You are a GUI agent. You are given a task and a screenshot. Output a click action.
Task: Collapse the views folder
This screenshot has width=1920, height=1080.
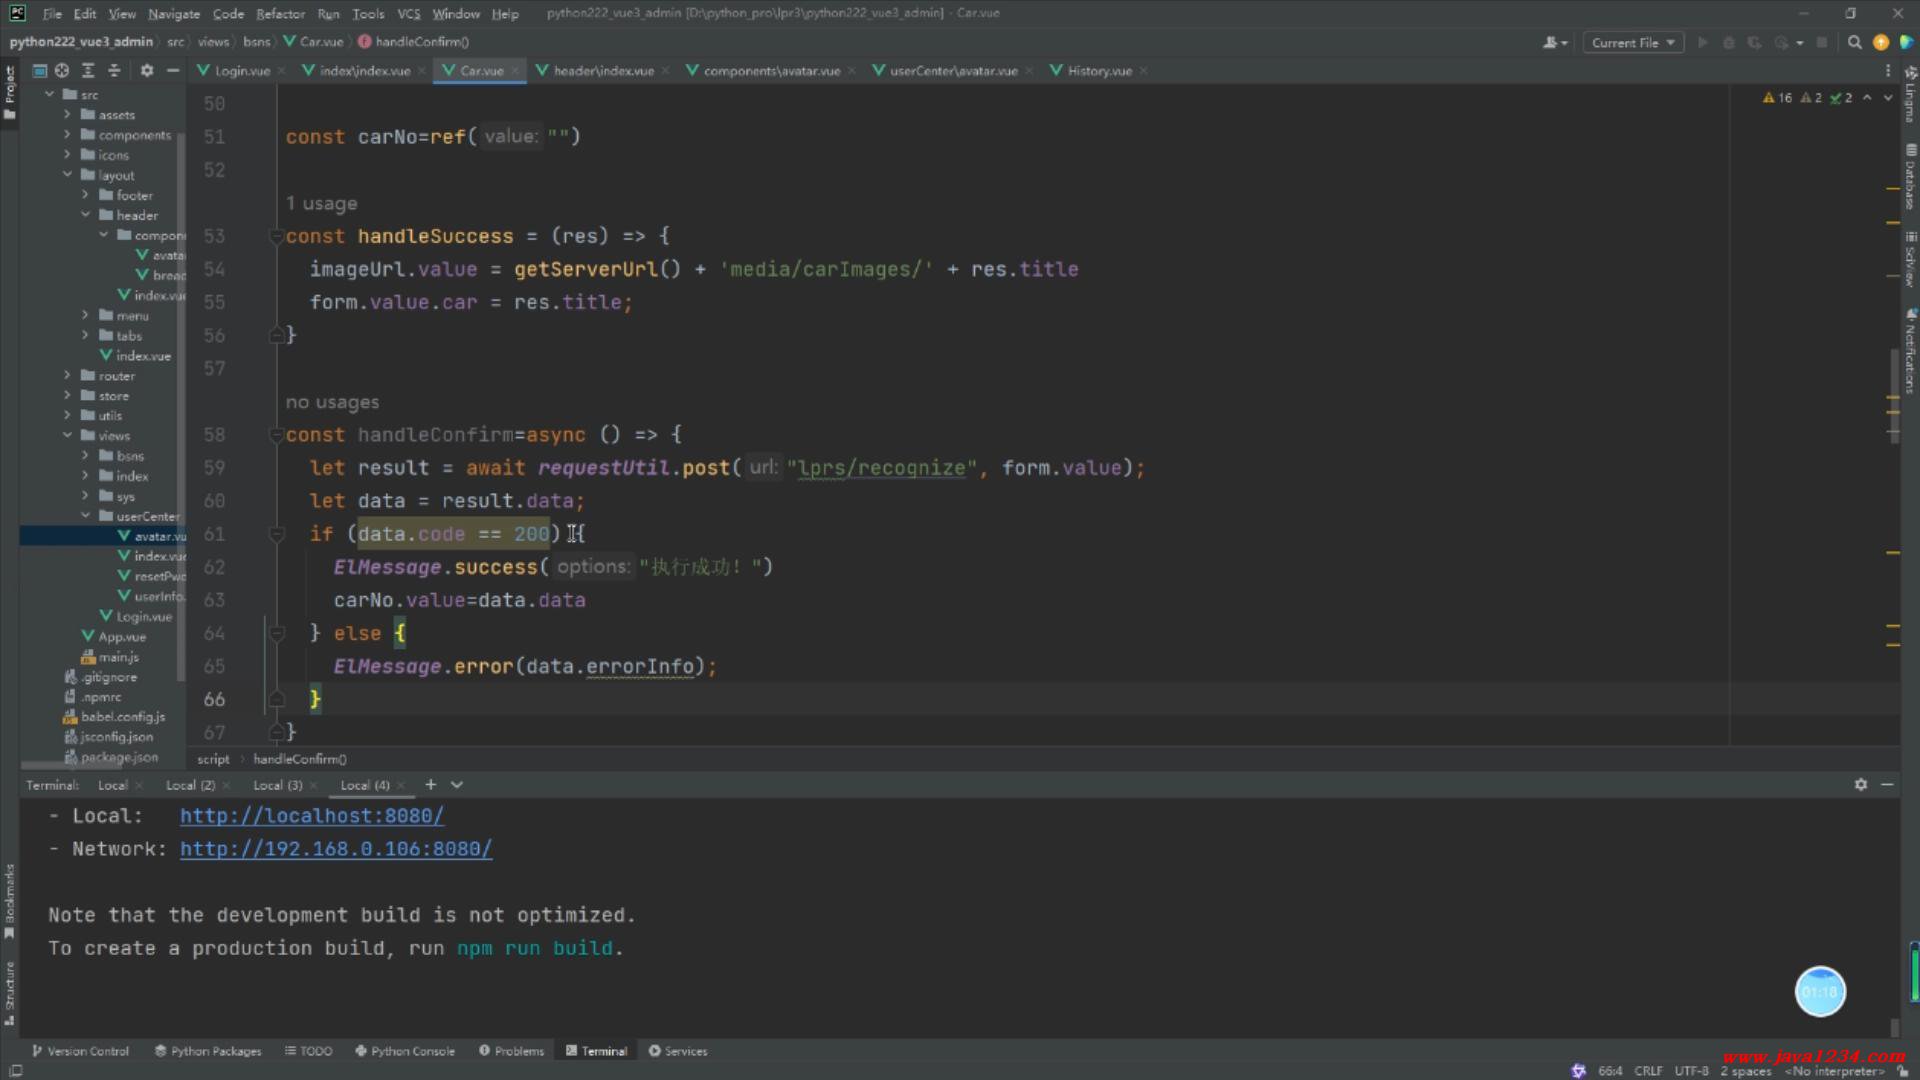(x=67, y=436)
